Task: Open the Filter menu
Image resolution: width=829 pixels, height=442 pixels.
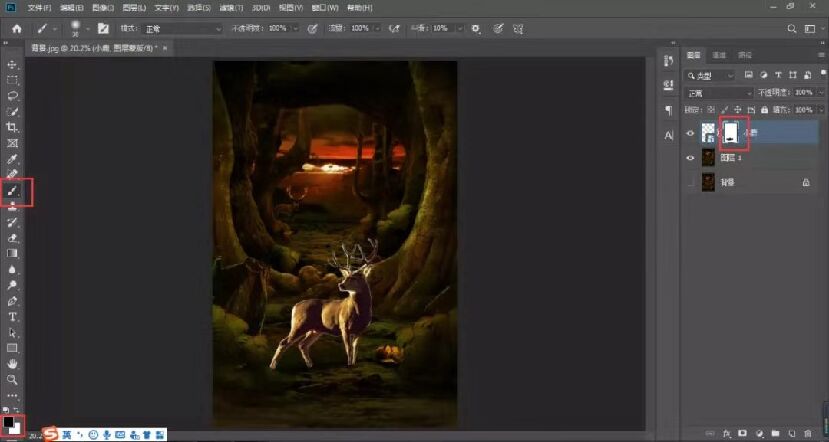Action: [231, 8]
